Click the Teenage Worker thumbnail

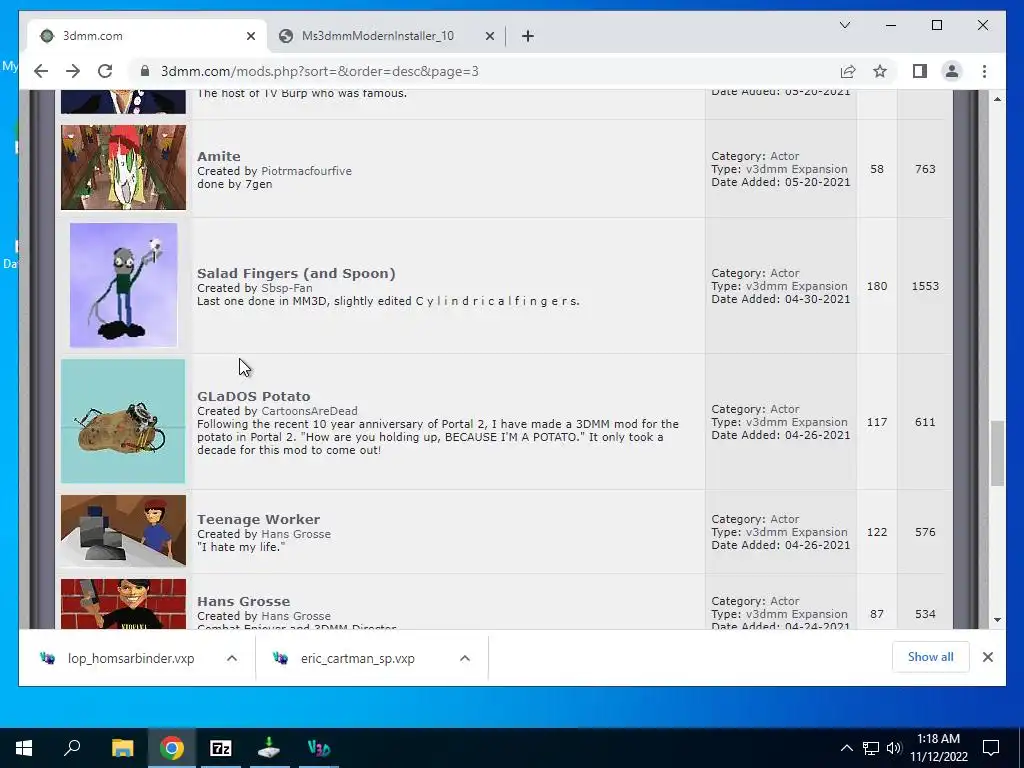pos(123,531)
